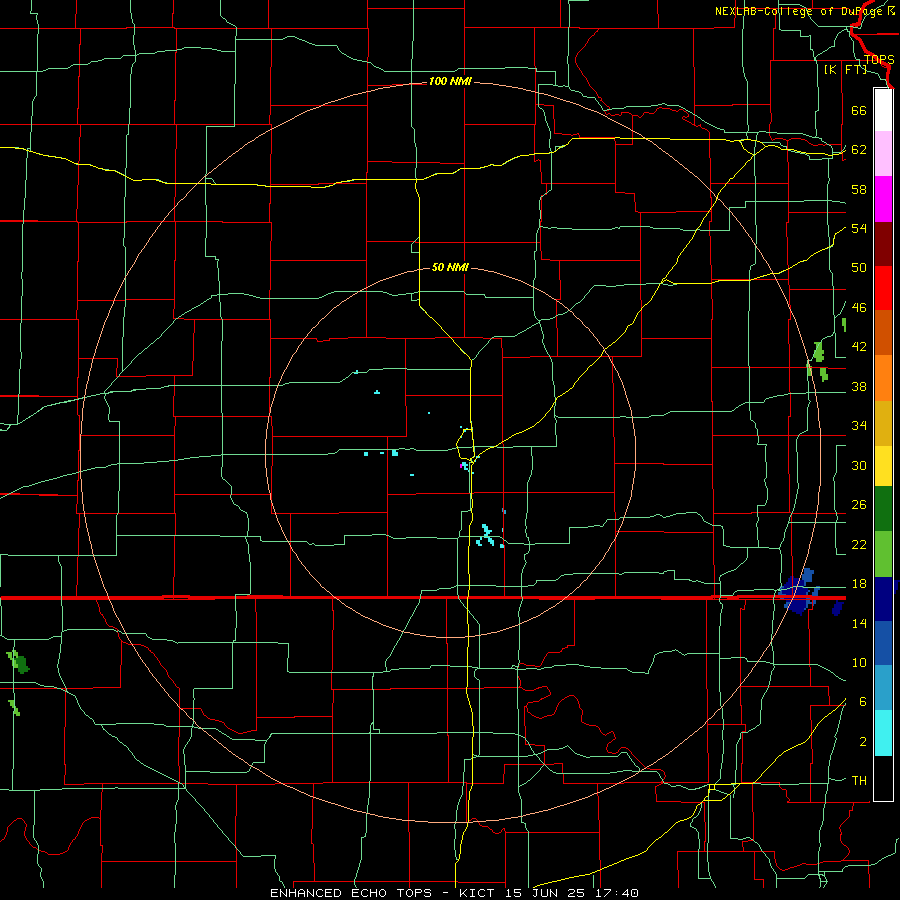Image resolution: width=900 pixels, height=900 pixels.
Task: Select the cyan swatch beside 2
Action: [x=883, y=733]
